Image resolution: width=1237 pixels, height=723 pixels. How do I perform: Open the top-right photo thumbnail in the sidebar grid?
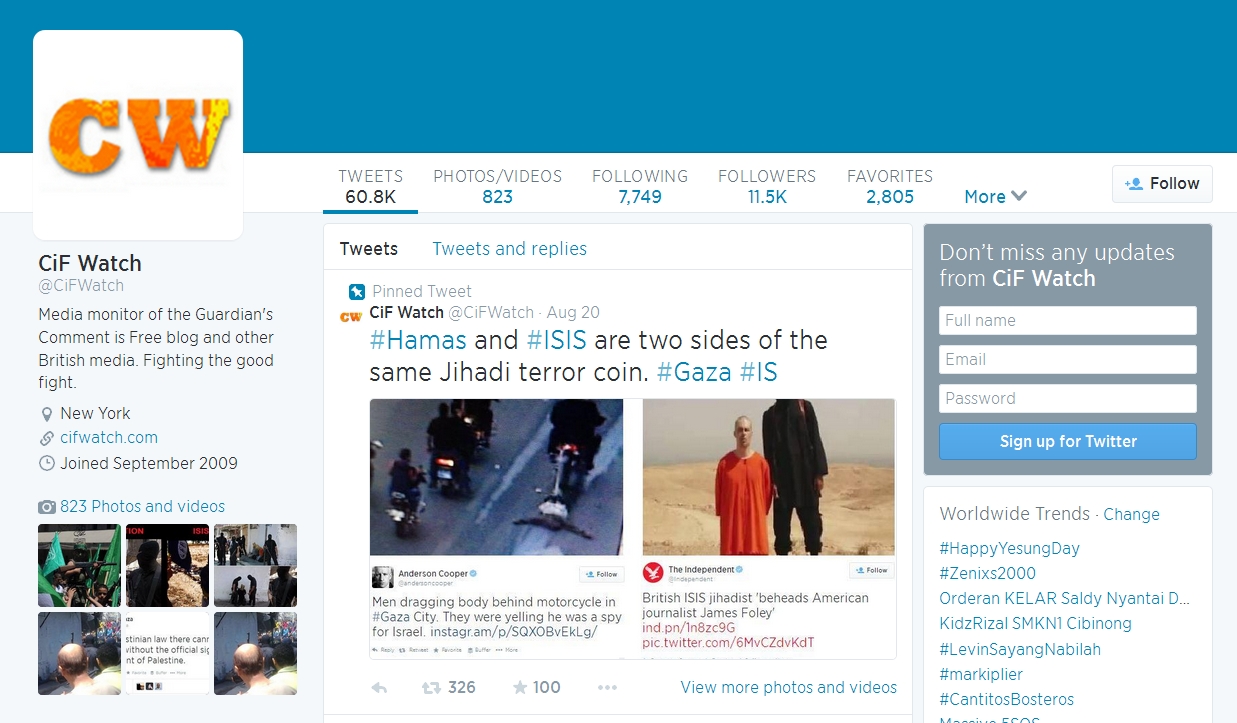pyautogui.click(x=255, y=565)
